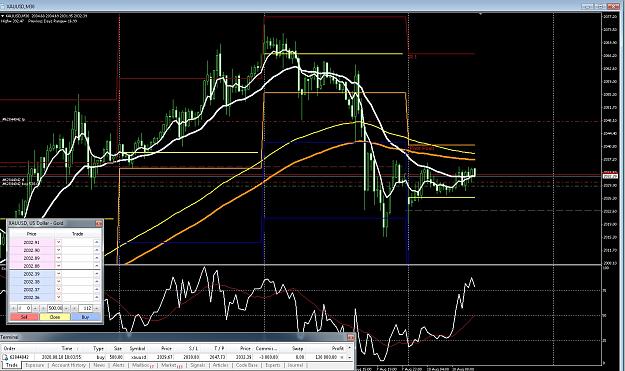
Task: Click the XAUUSD,M30 chart window title
Action: coord(21,6)
